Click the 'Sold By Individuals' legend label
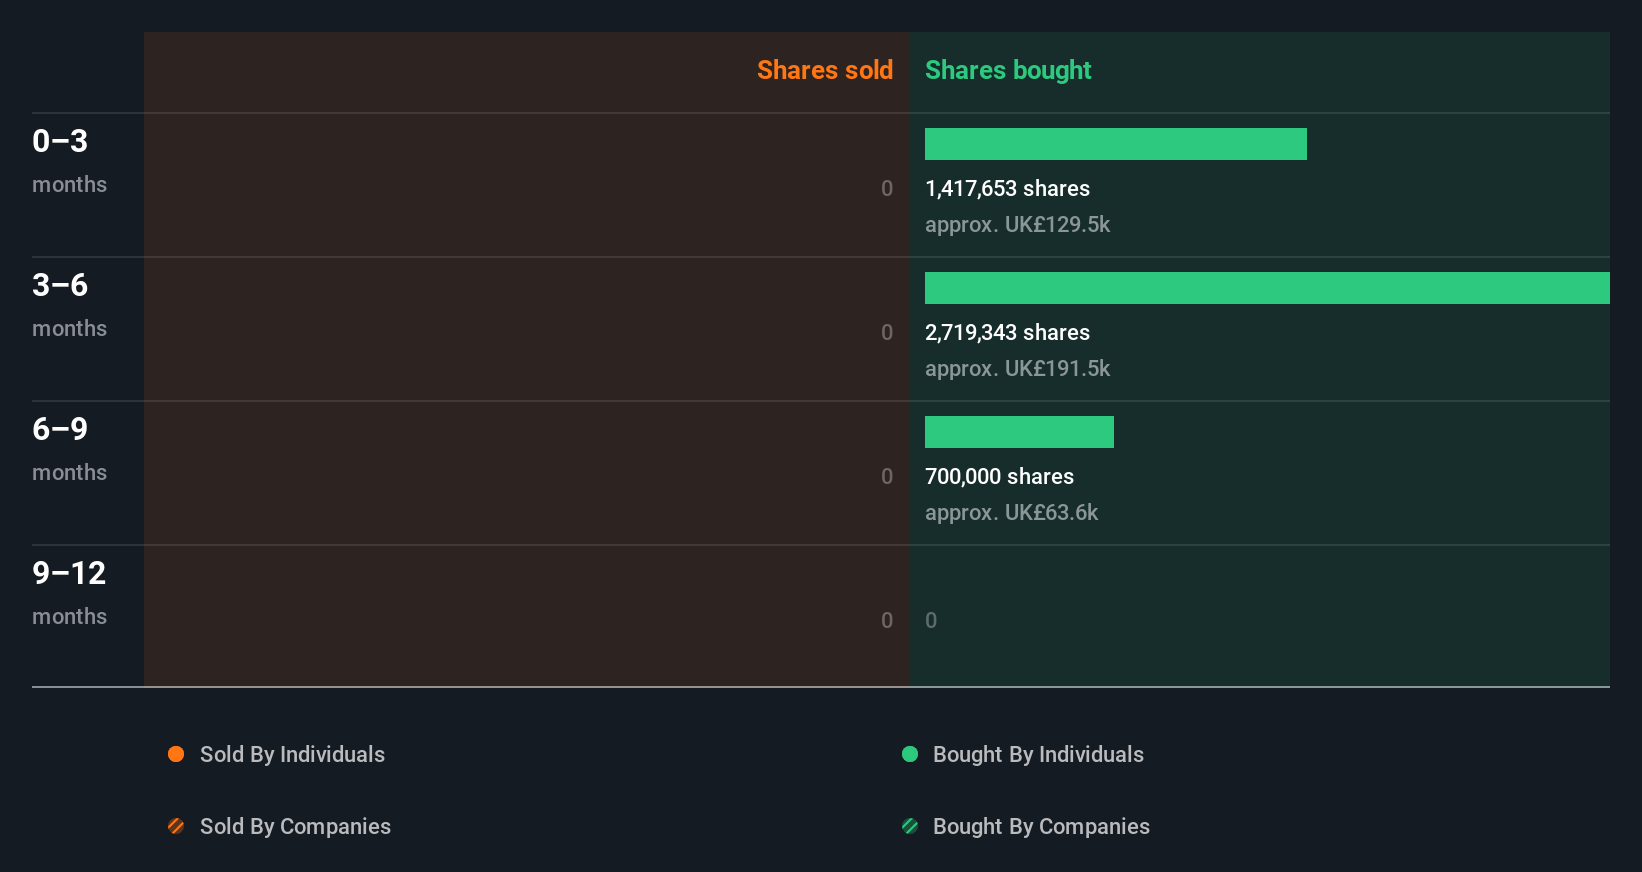 (292, 754)
